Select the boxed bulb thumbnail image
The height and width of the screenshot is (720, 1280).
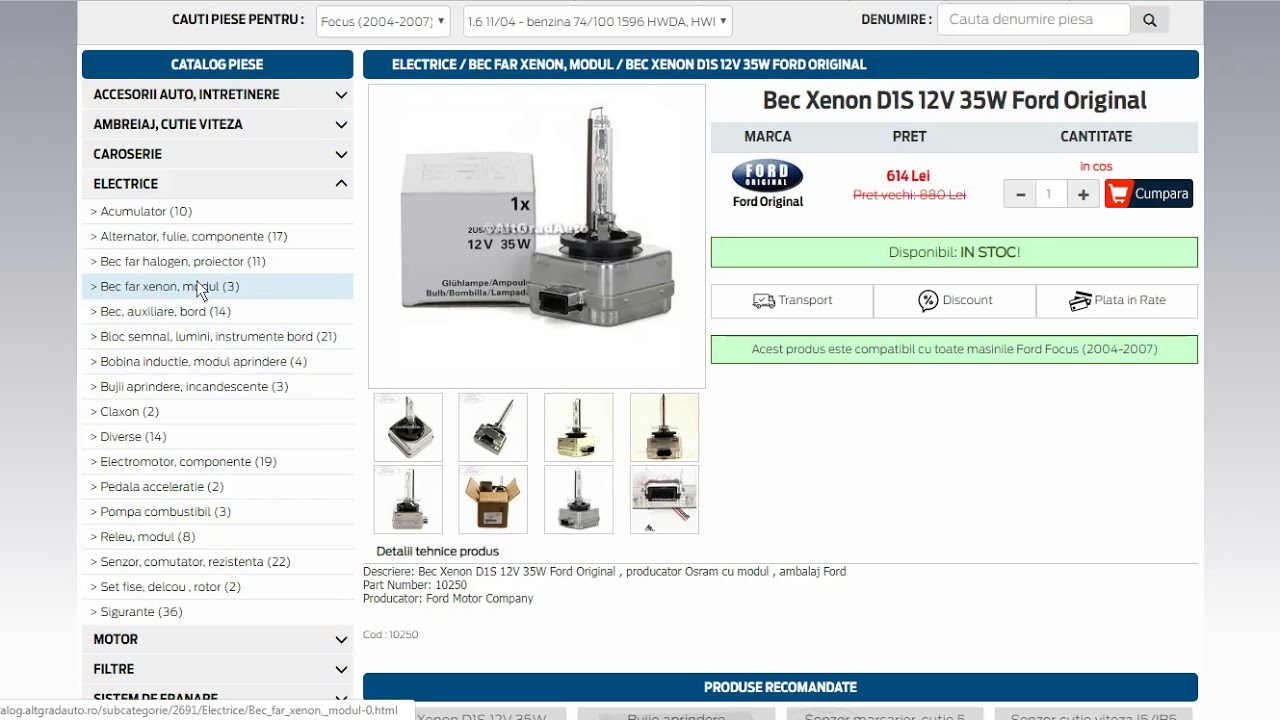point(493,499)
